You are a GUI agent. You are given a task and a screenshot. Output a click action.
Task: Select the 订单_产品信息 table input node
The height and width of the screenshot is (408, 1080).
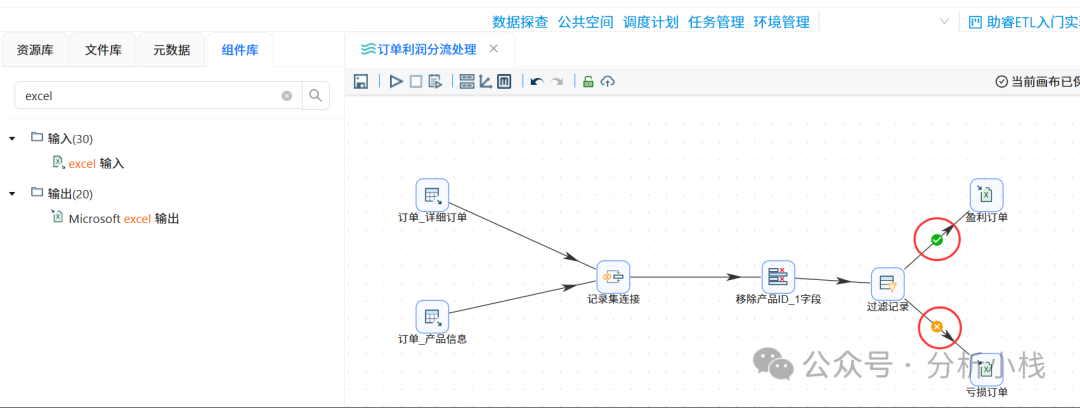(433, 317)
